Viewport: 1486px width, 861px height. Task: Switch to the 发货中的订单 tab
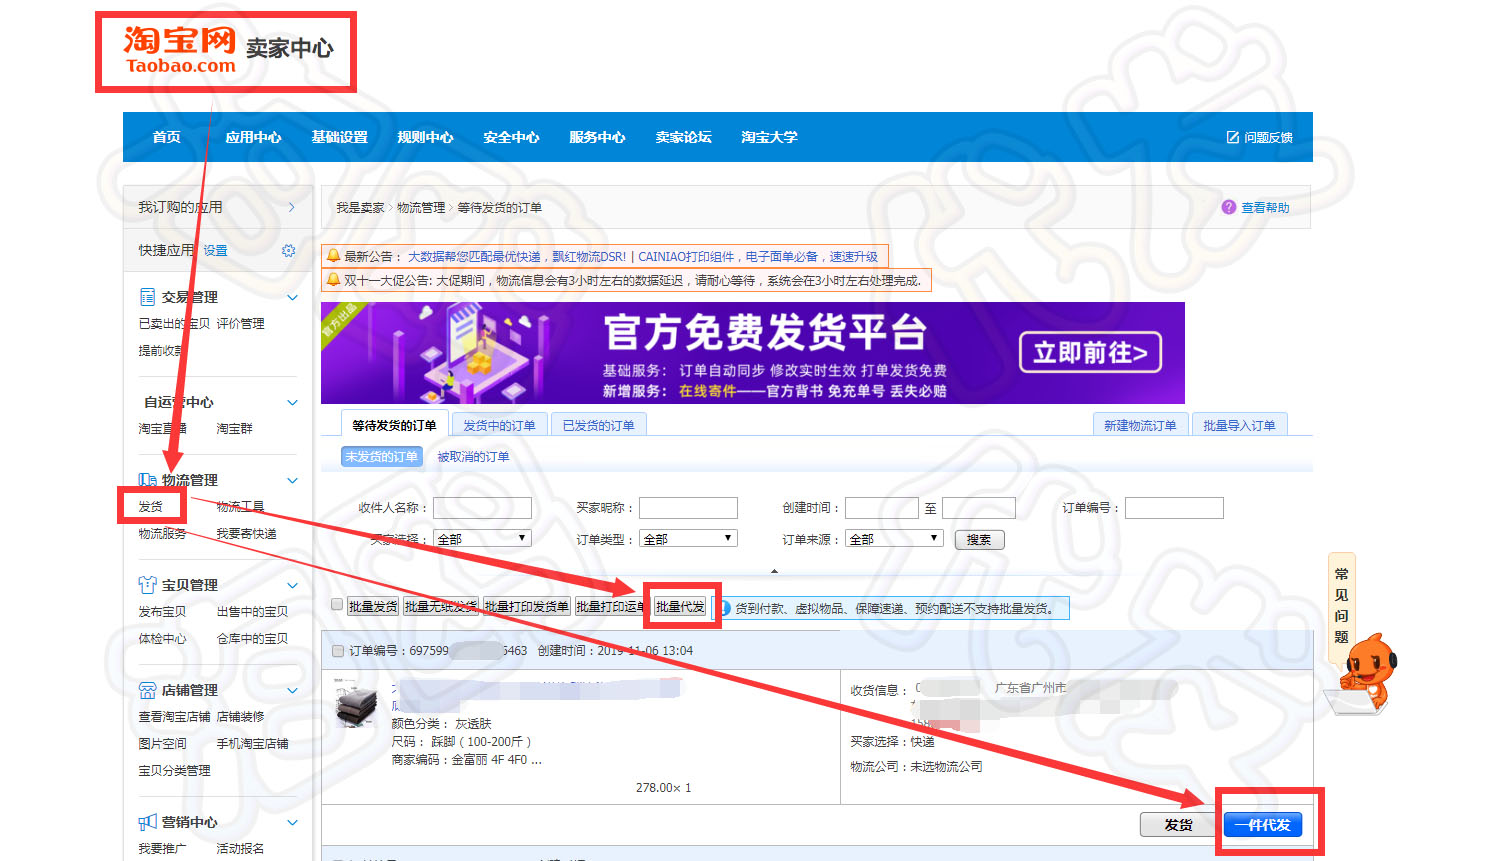(x=499, y=425)
